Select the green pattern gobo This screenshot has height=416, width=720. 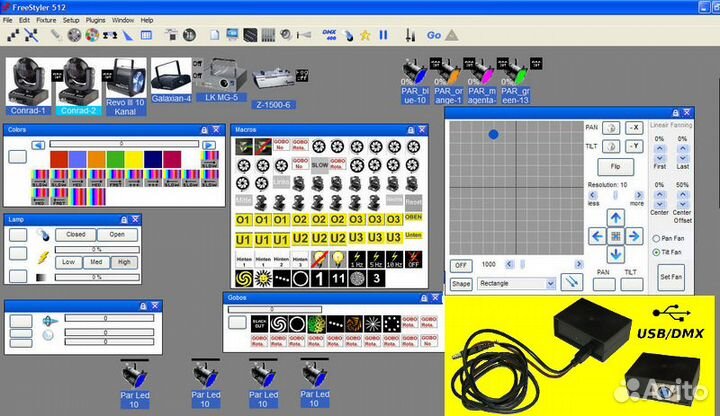coord(316,324)
